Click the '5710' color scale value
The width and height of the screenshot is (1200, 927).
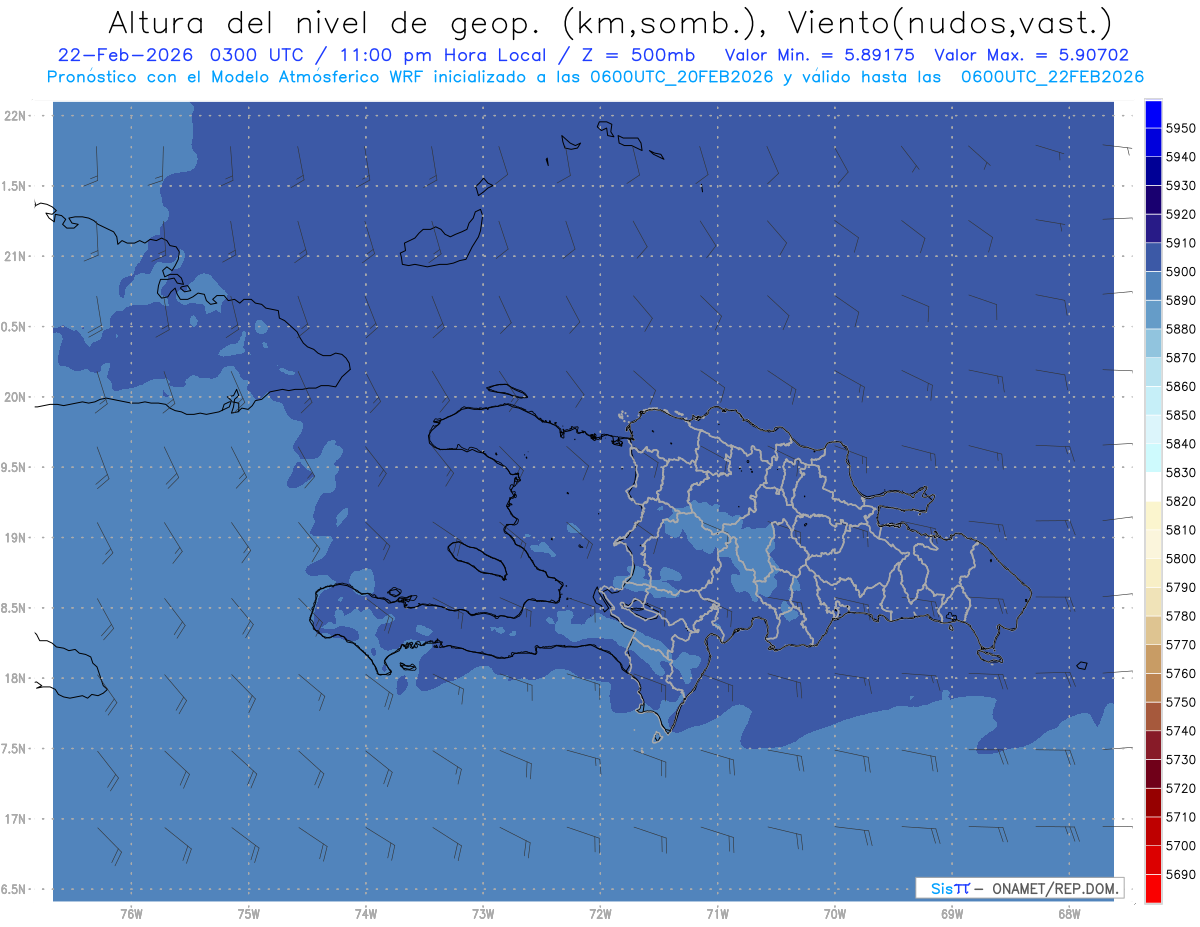[1180, 817]
